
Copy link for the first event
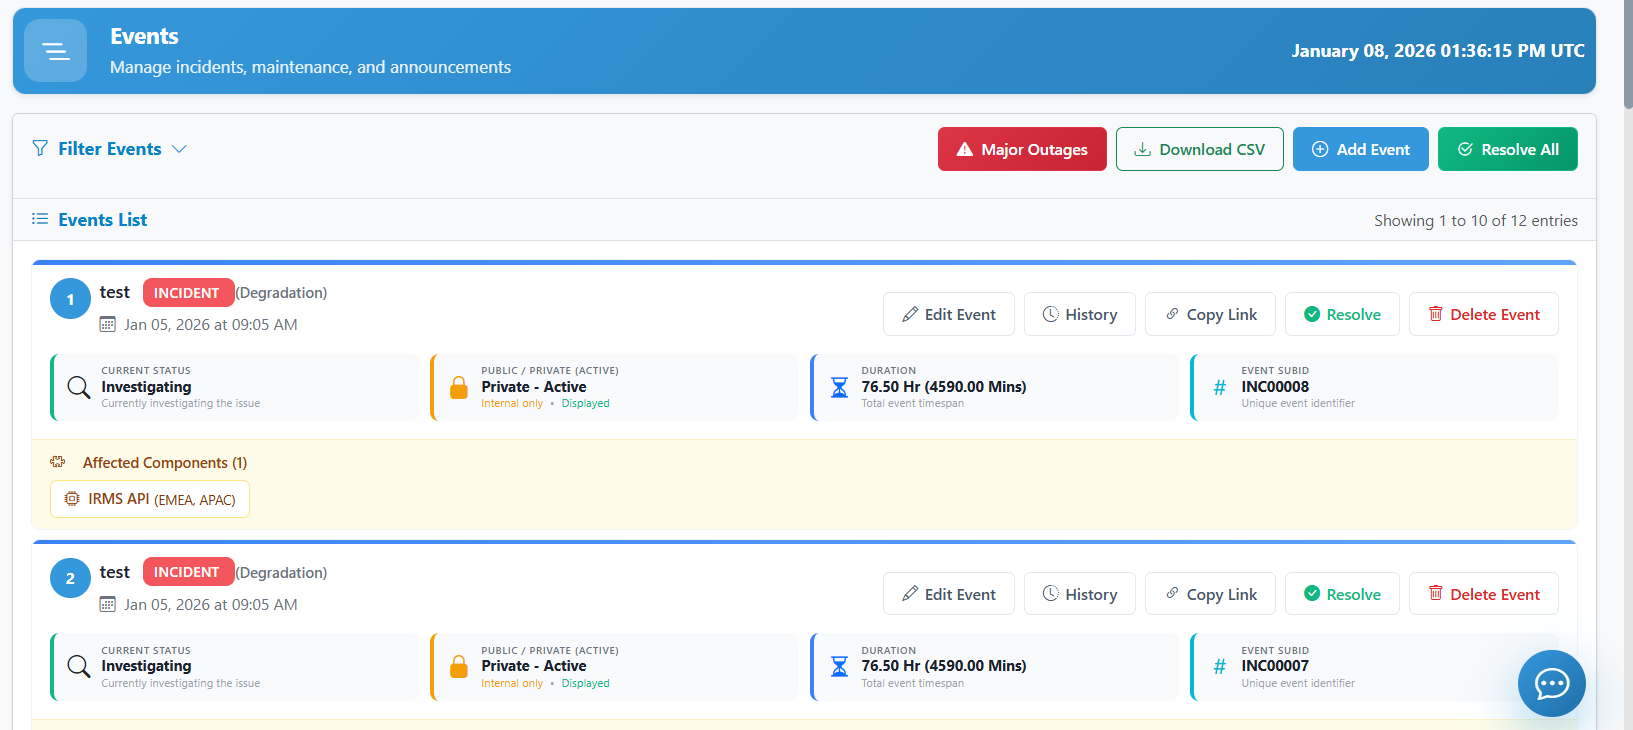click(x=1210, y=314)
